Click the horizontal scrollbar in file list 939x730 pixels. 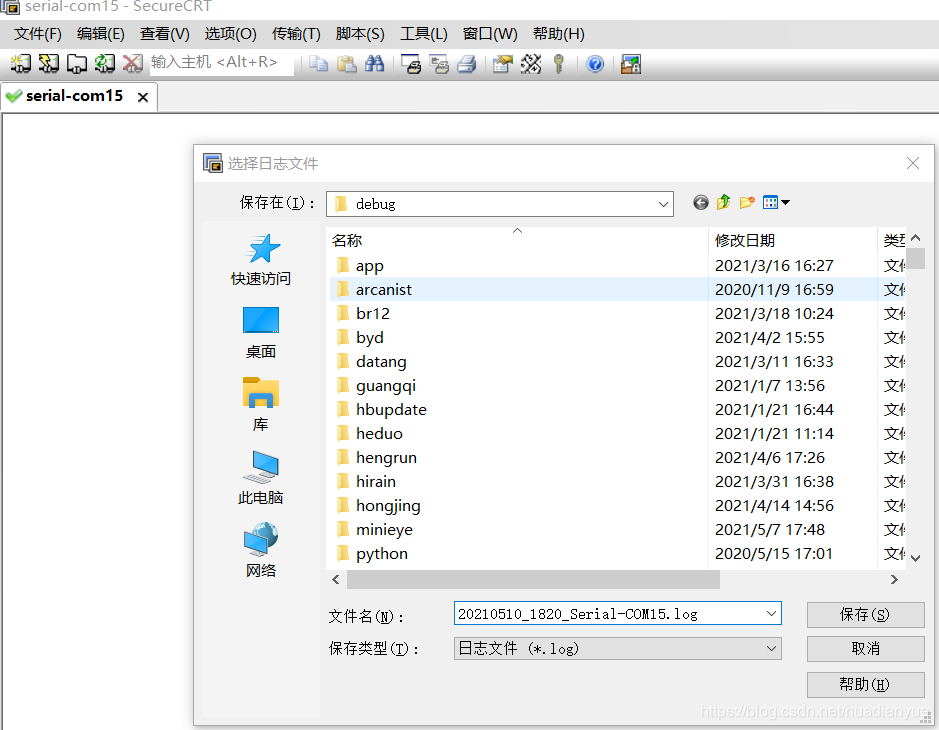point(533,579)
